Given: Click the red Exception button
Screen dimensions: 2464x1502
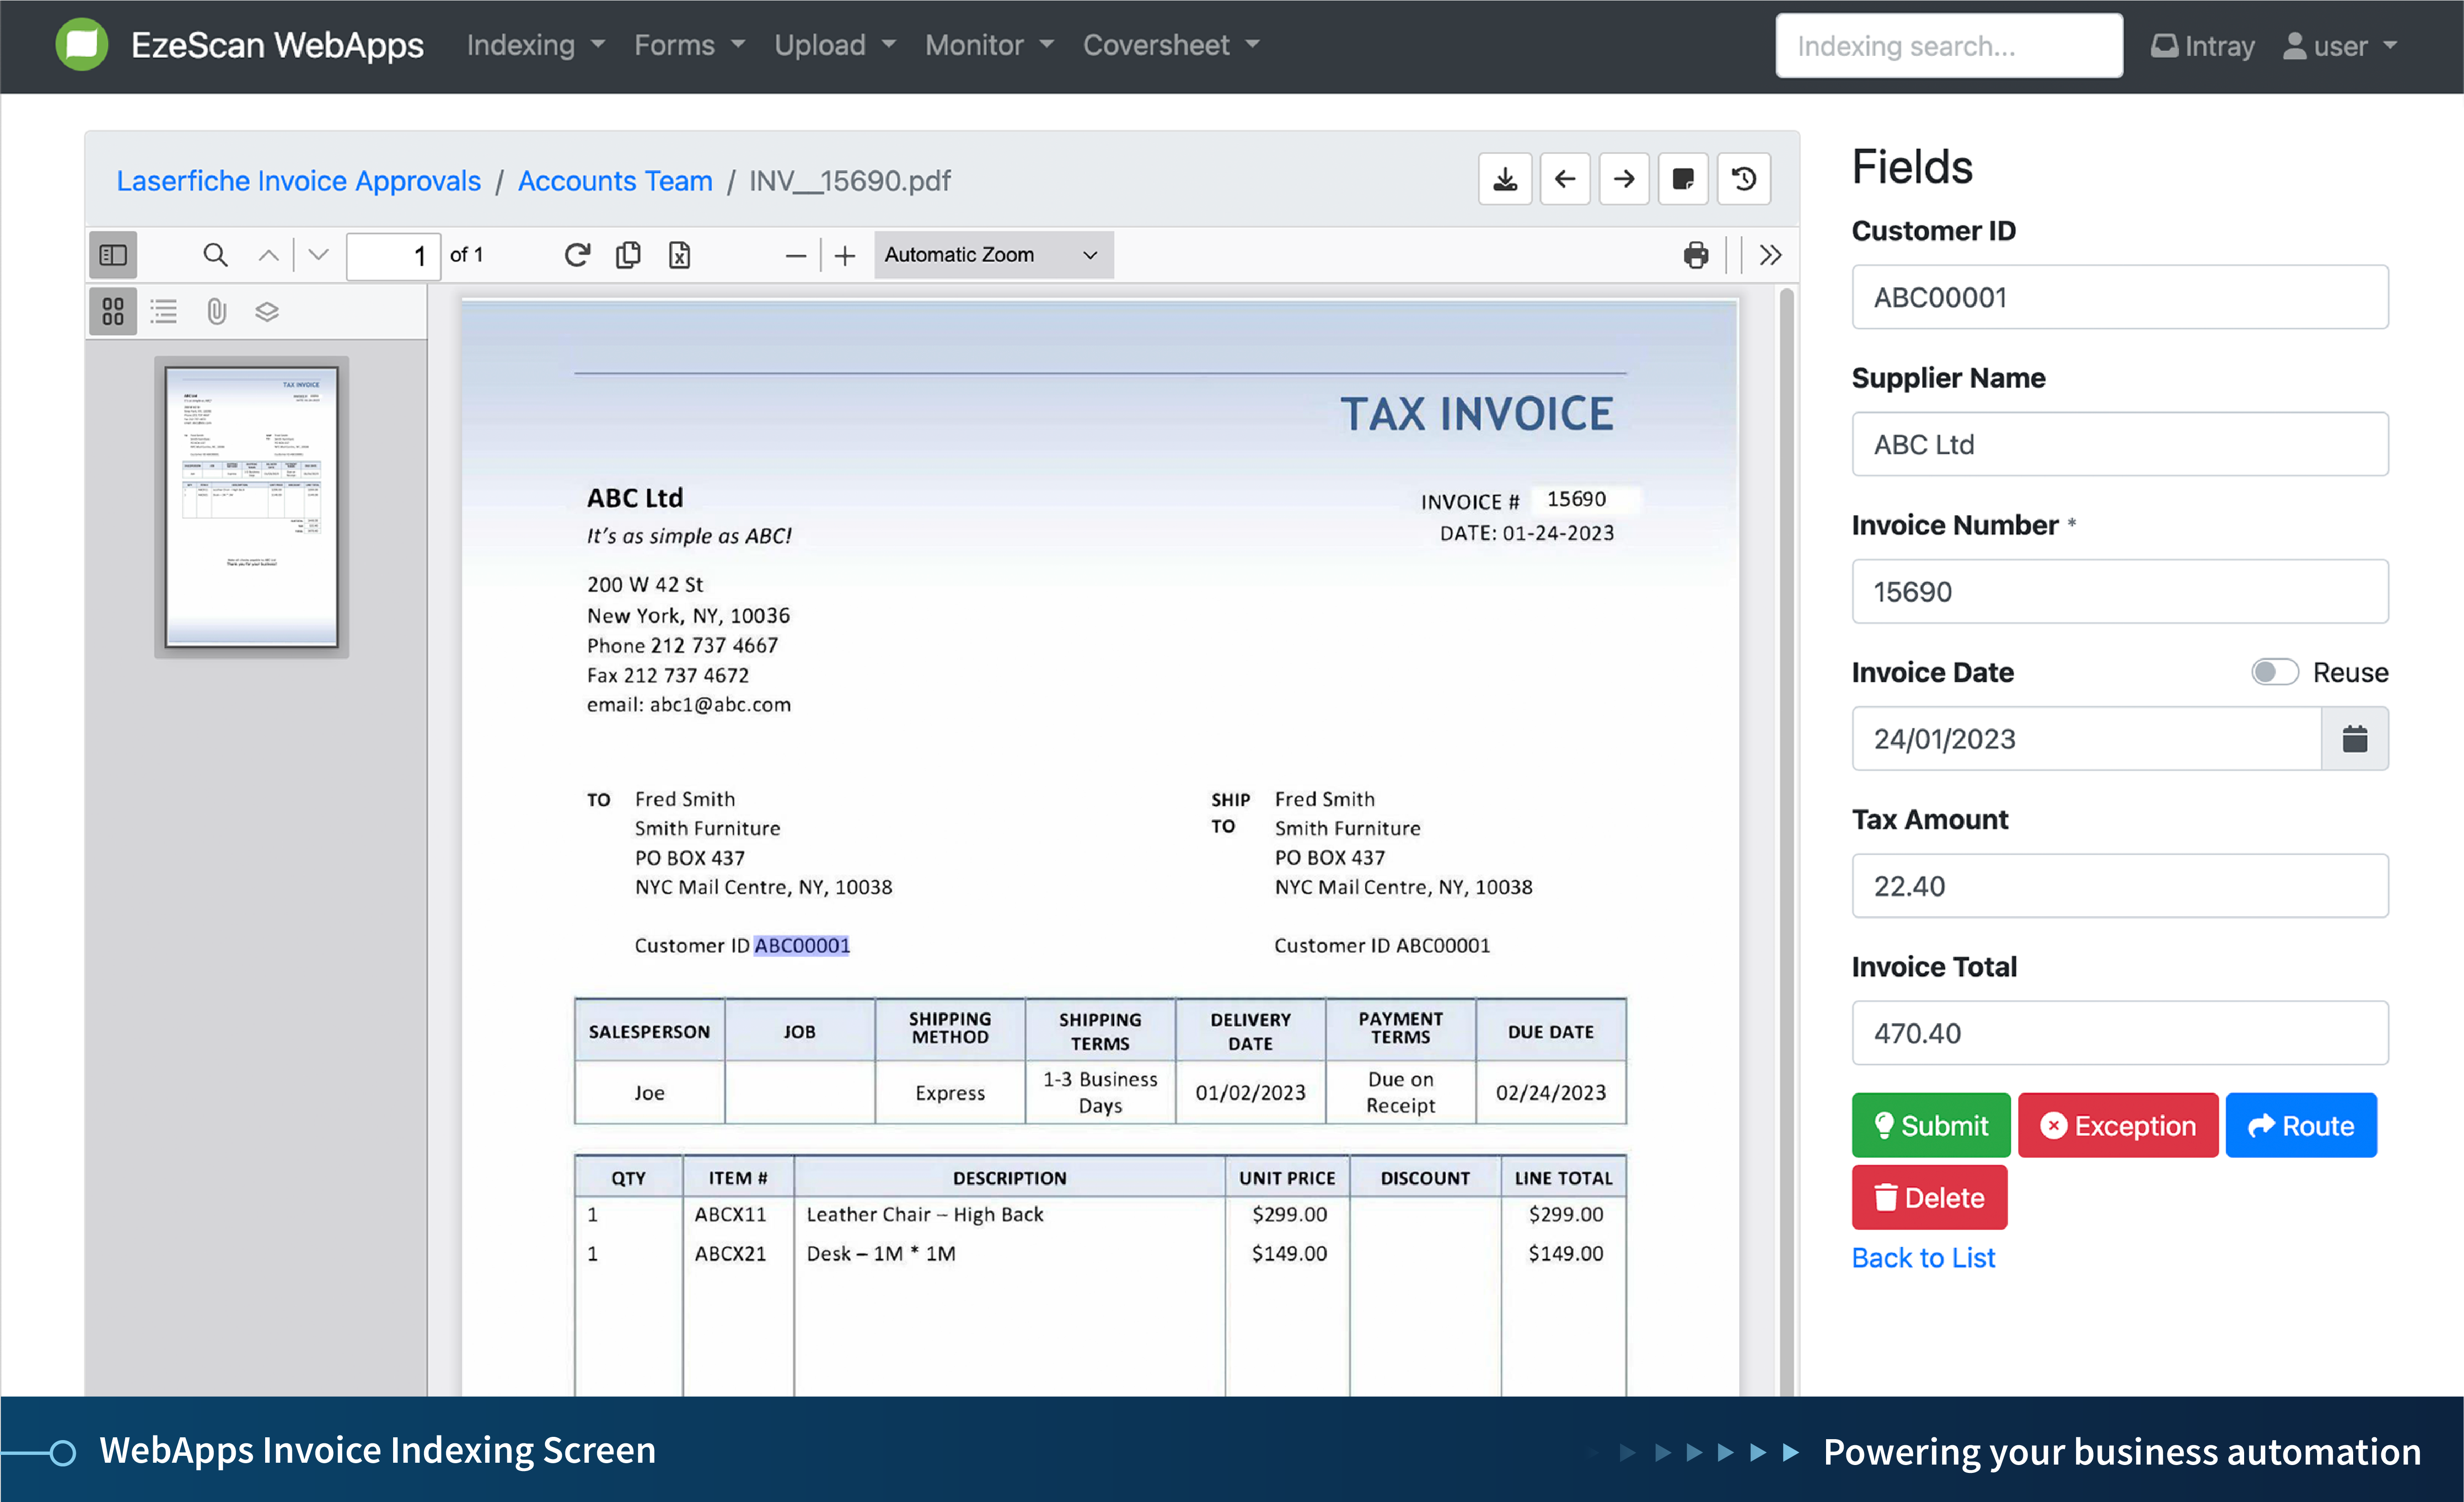Looking at the screenshot, I should click(2118, 1125).
